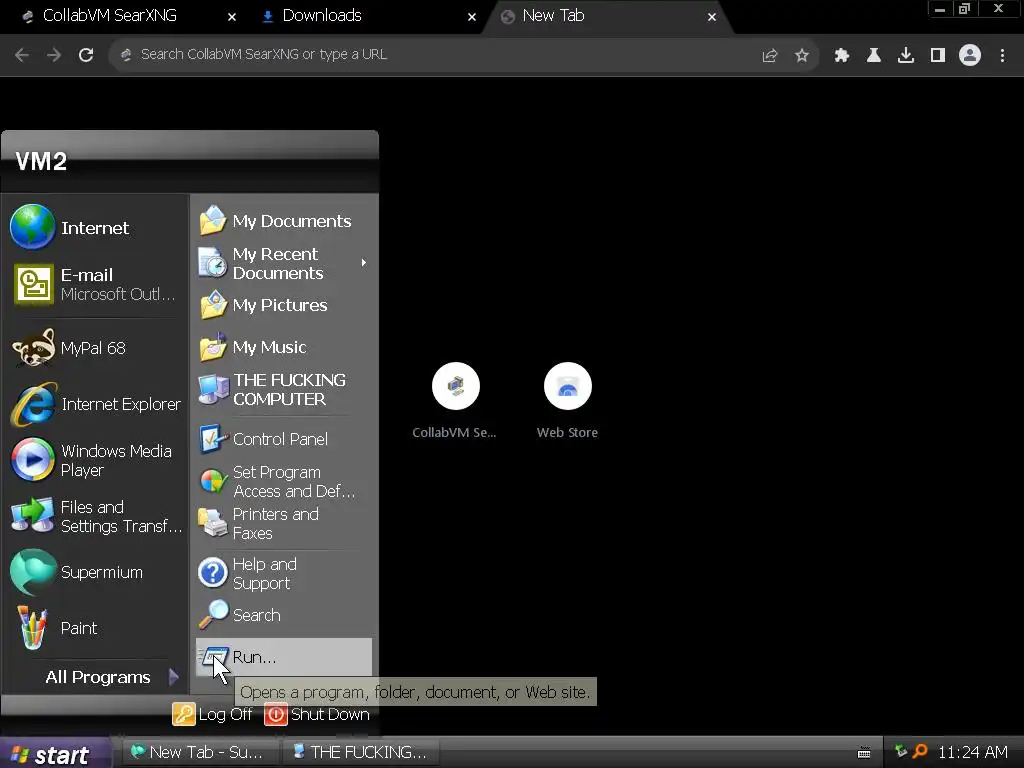Expand My Recent Documents submenu arrow

(364, 263)
